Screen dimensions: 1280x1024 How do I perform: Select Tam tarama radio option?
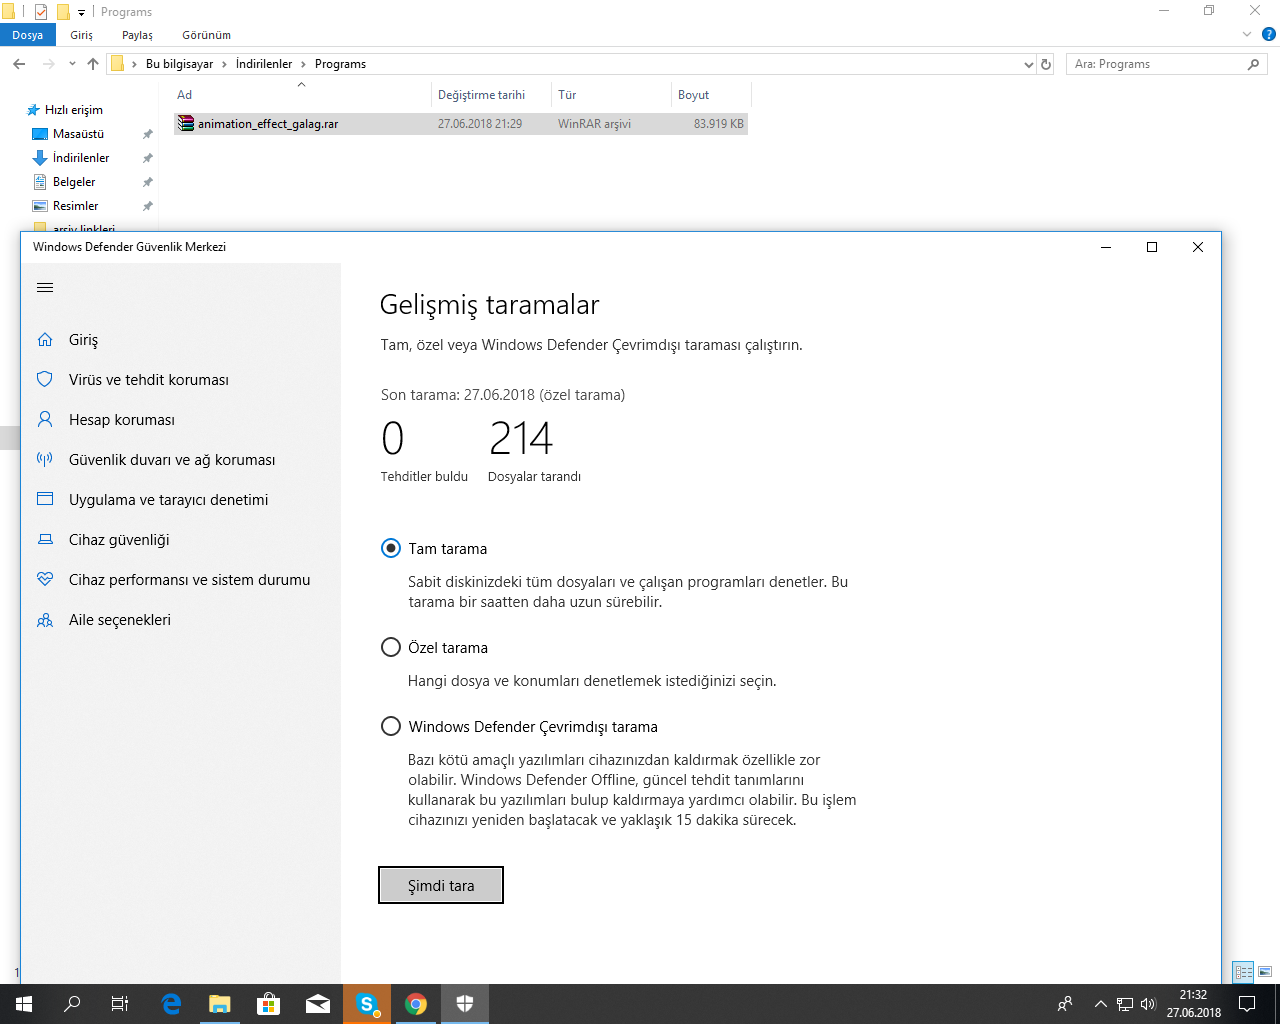pyautogui.click(x=391, y=548)
